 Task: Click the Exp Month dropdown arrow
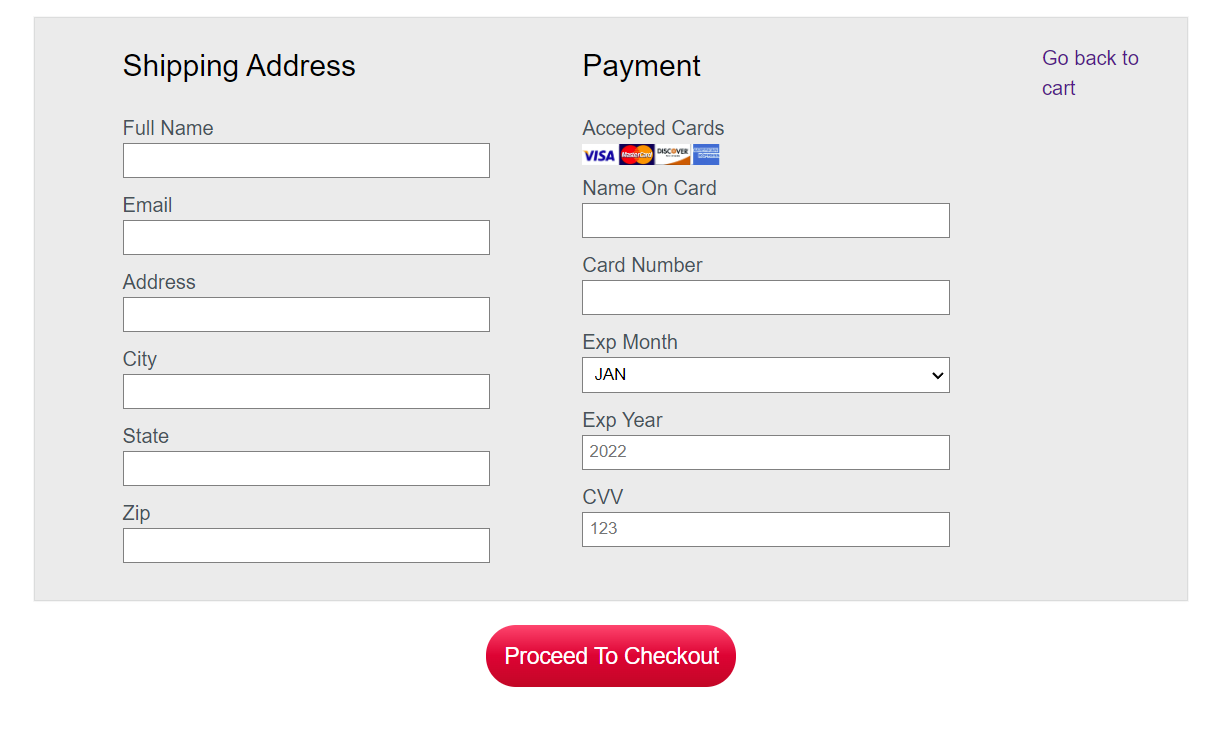pos(936,374)
